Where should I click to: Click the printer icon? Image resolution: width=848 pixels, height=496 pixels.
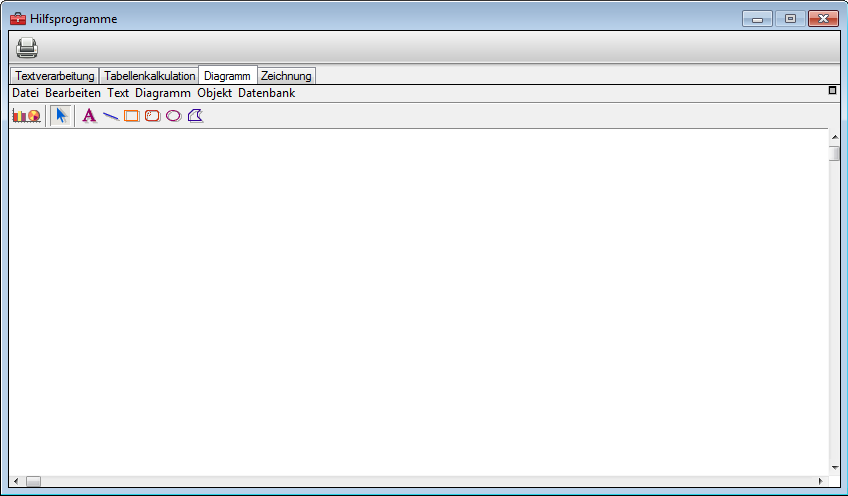coord(27,47)
